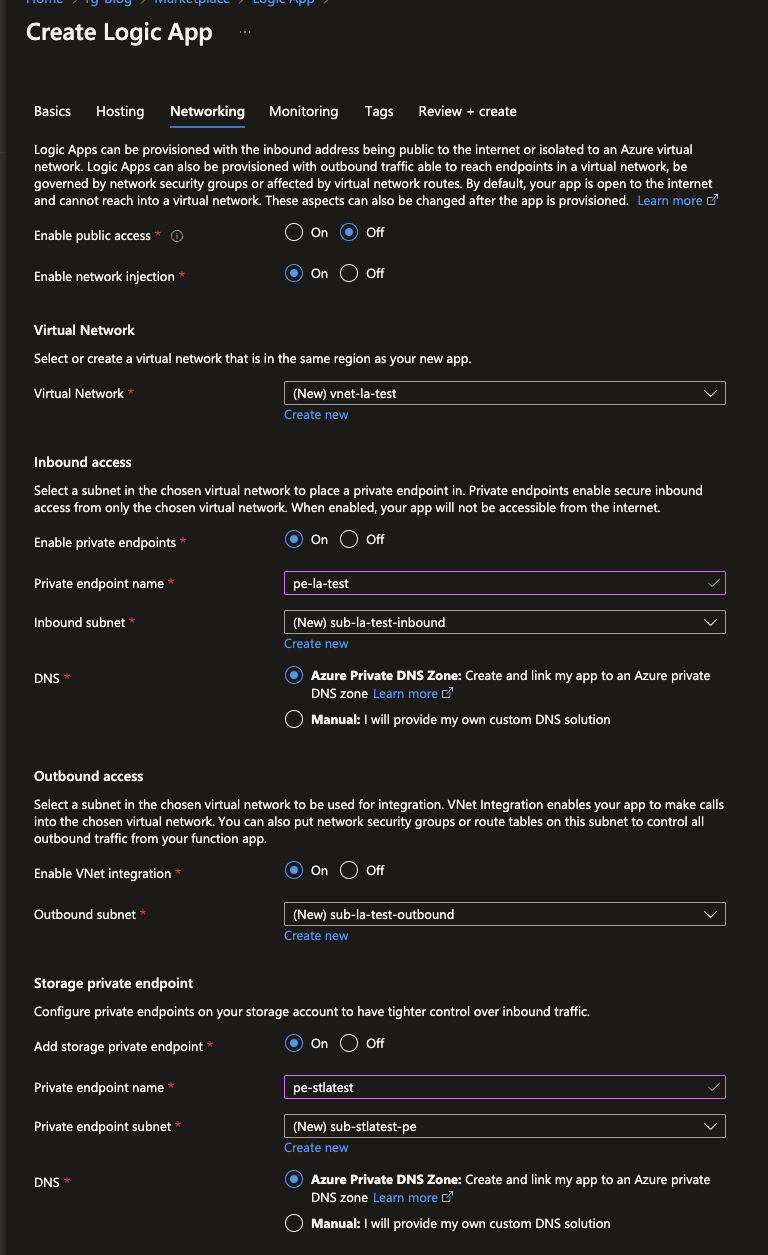This screenshot has height=1255, width=768.
Task: Open the more options ellipsis next to Create Logic App
Action: pos(245,33)
